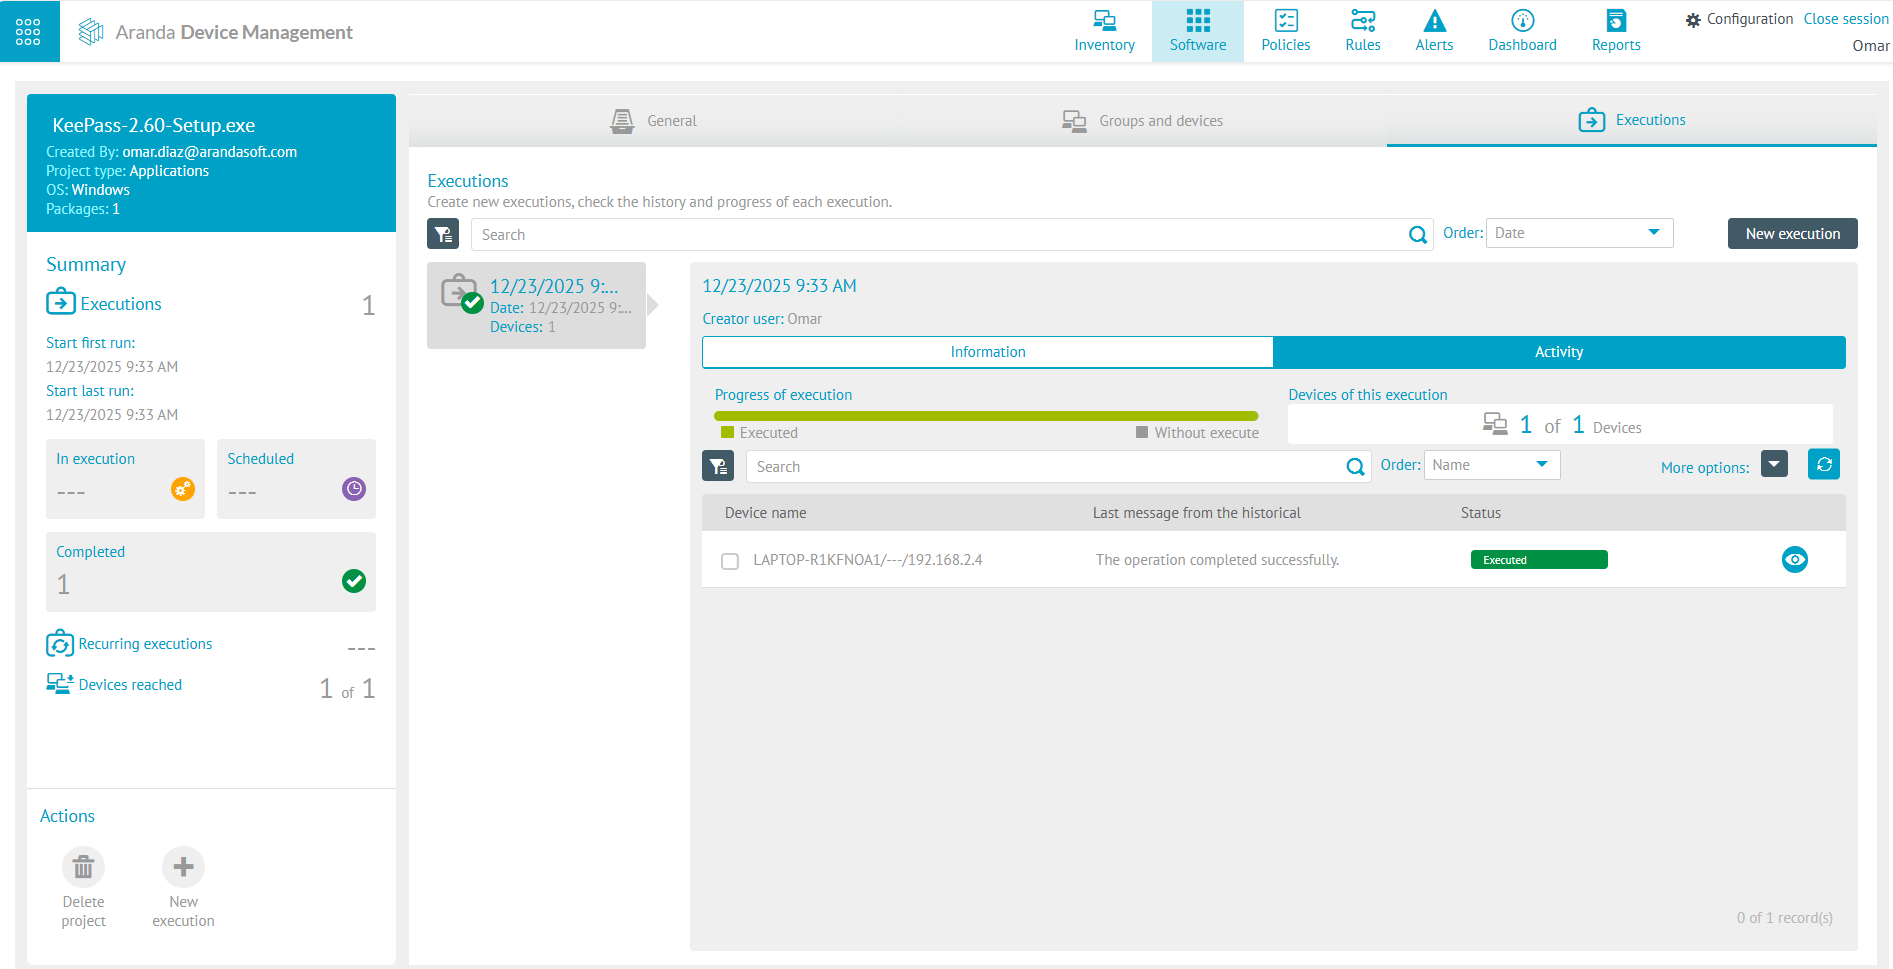Open the app launcher grid menu
Image resolution: width=1893 pixels, height=969 pixels.
tap(29, 32)
